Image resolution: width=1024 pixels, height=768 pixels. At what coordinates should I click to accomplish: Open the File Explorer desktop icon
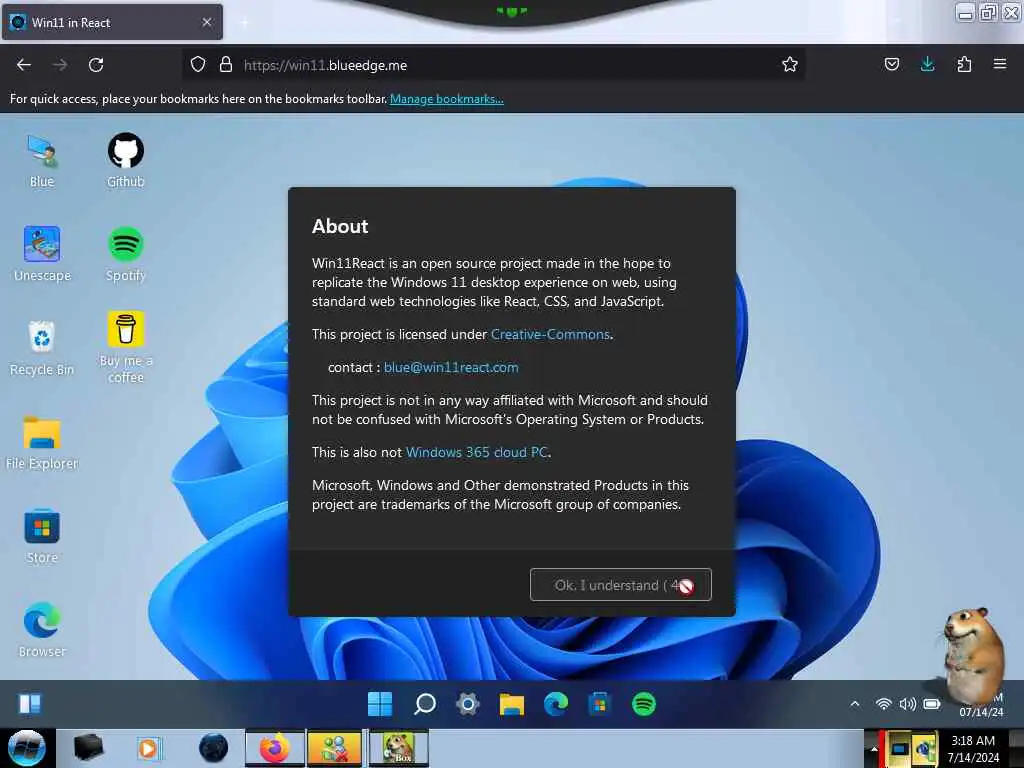[x=42, y=442]
